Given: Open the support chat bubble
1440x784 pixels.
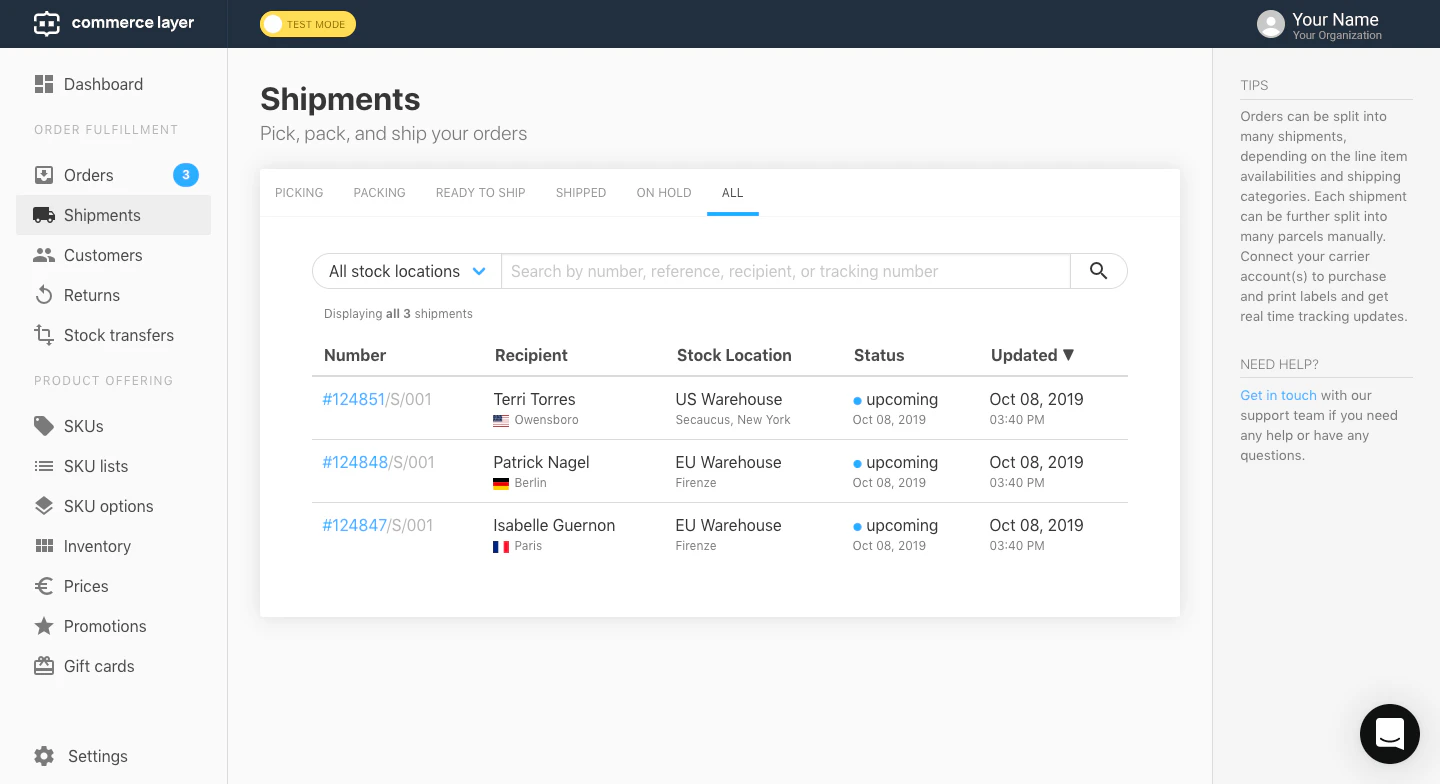Looking at the screenshot, I should pyautogui.click(x=1390, y=734).
